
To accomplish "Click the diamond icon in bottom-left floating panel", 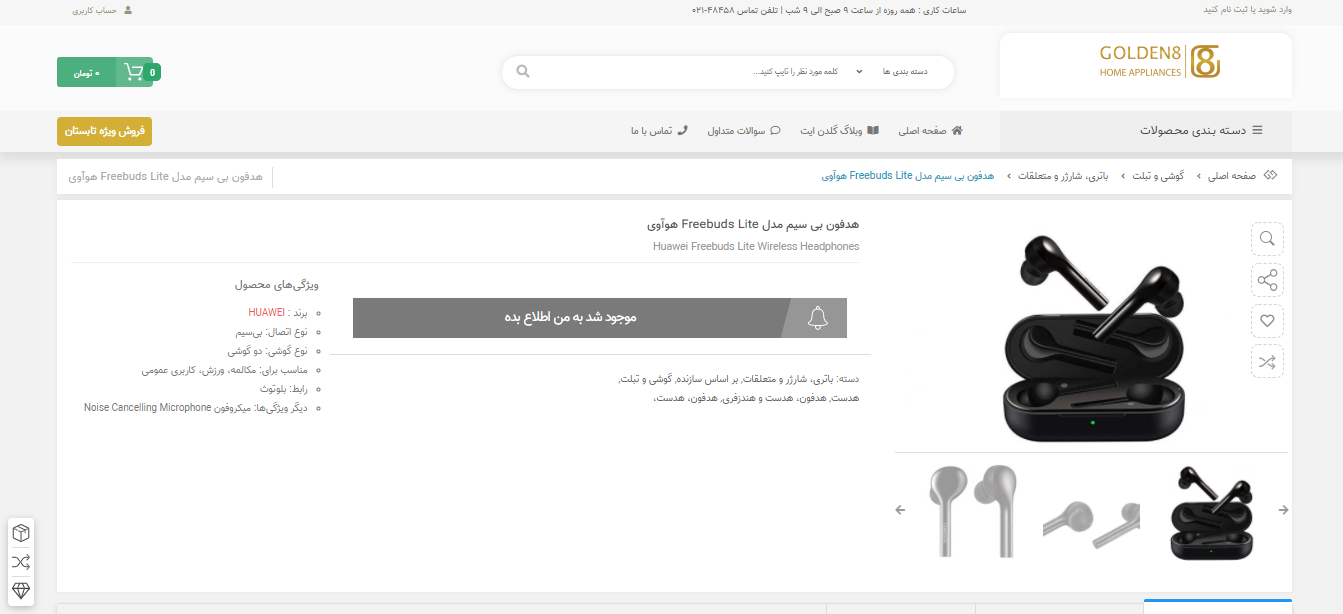I will coord(21,590).
